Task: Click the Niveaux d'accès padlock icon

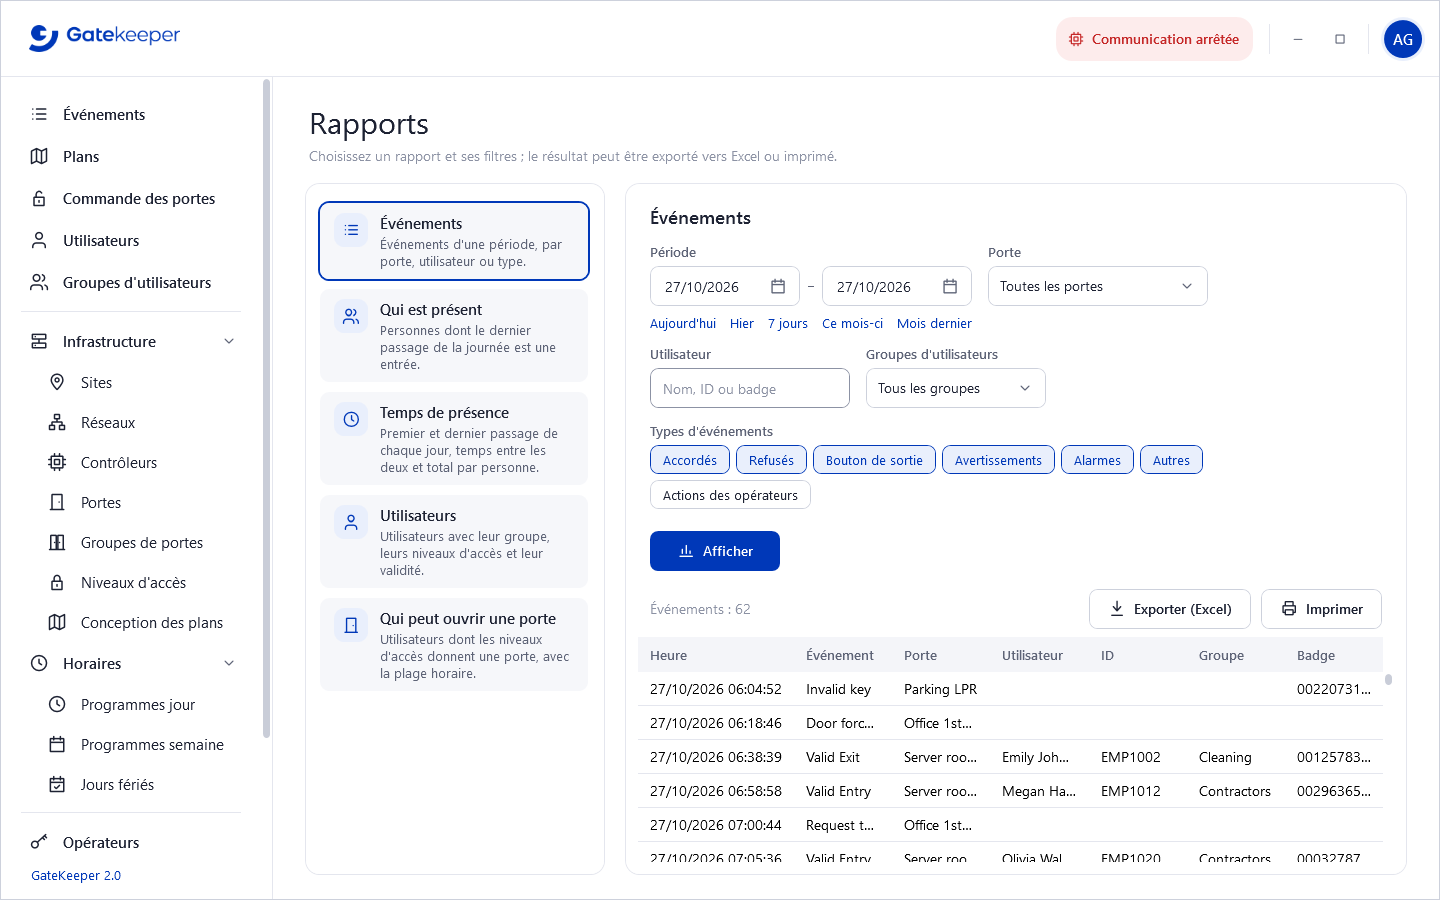Action: click(57, 582)
